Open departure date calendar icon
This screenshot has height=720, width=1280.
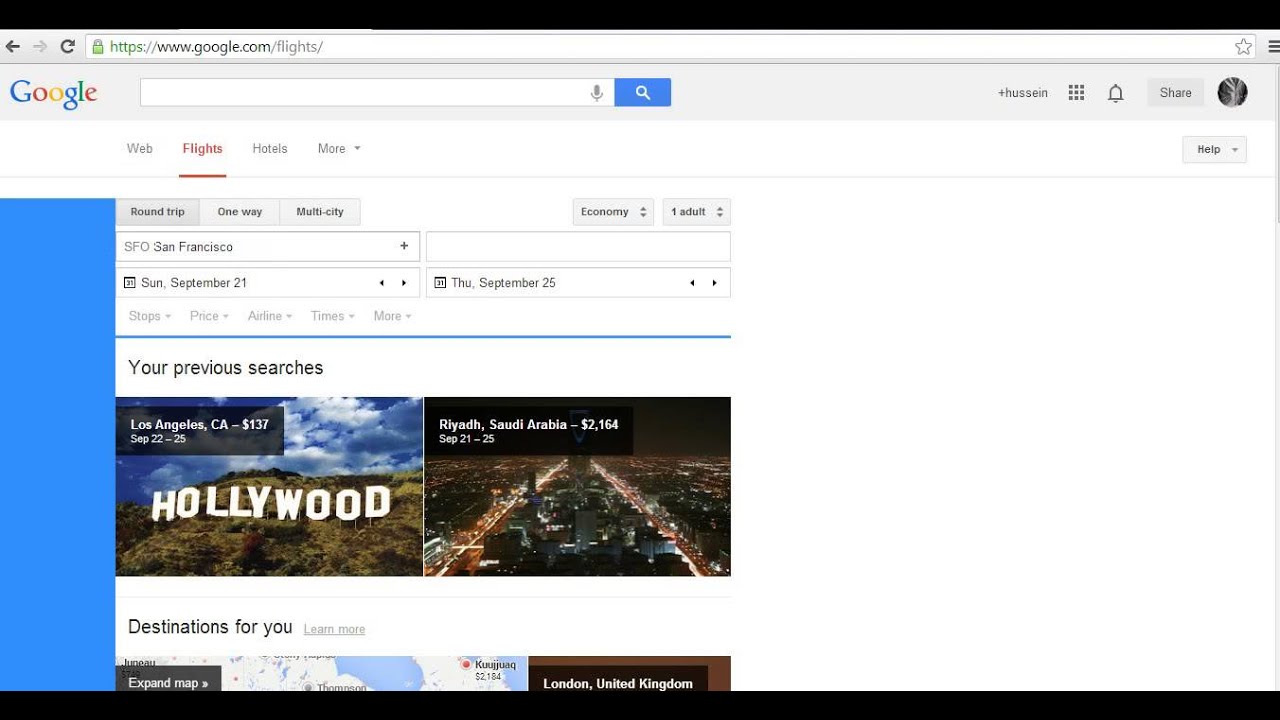(x=129, y=283)
